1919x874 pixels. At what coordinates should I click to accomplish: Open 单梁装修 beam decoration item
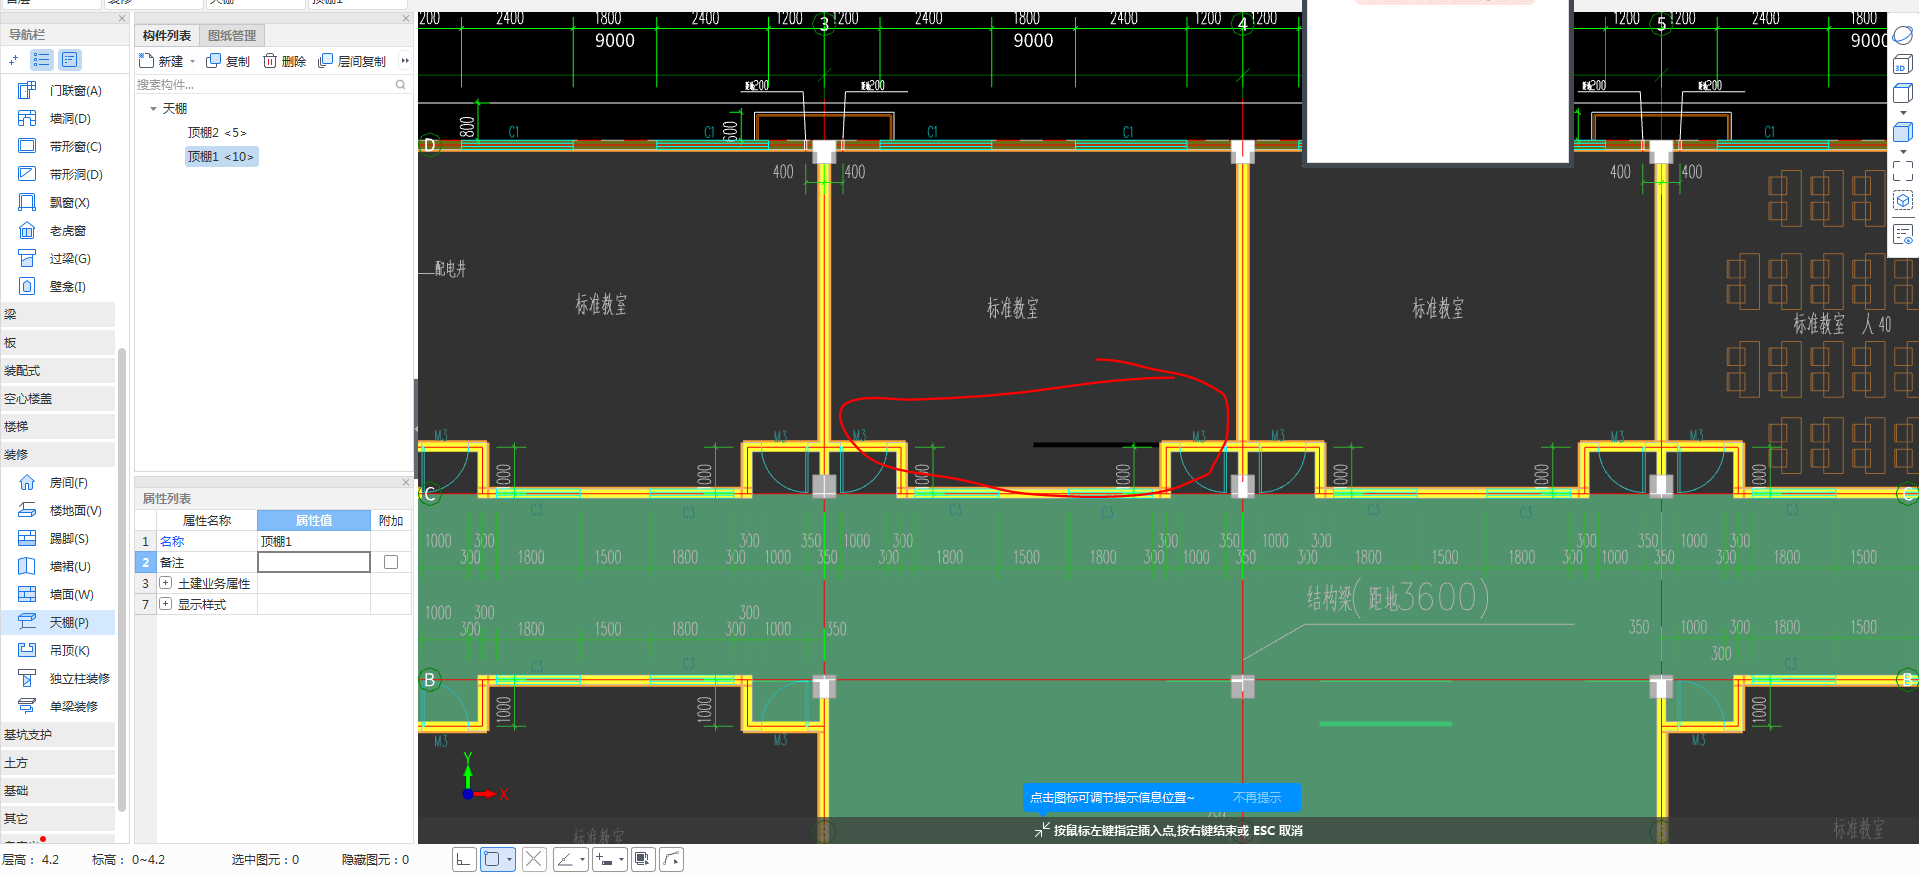[58, 706]
